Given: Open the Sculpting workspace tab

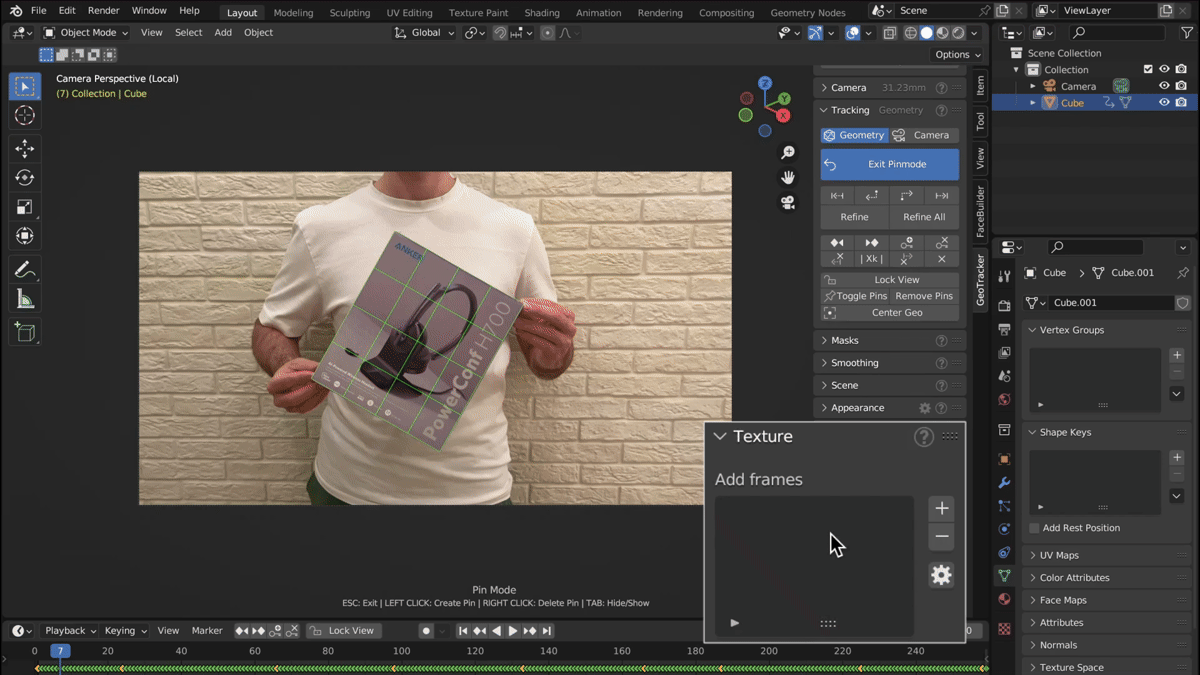Looking at the screenshot, I should [350, 13].
